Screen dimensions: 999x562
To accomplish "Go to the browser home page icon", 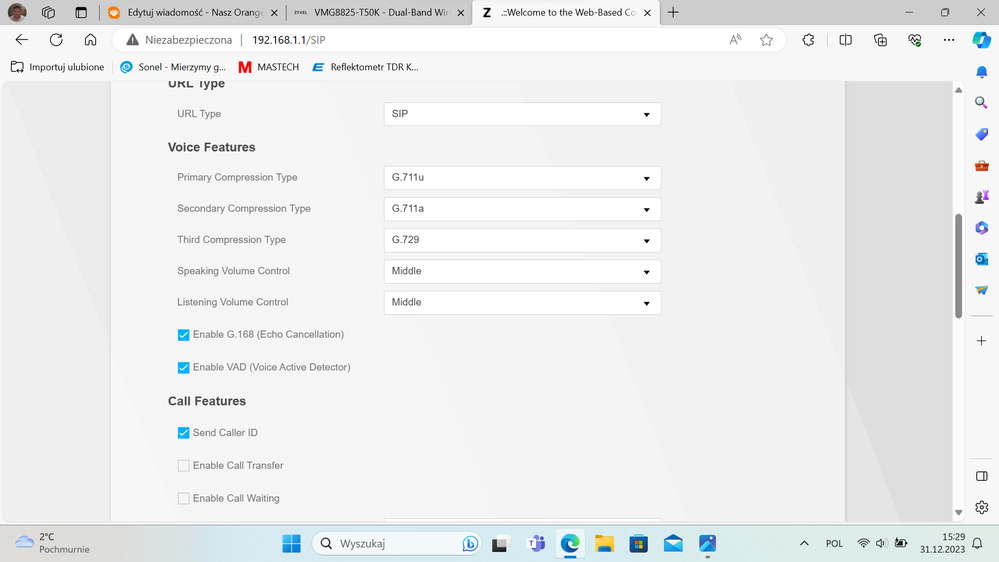I will 90,40.
